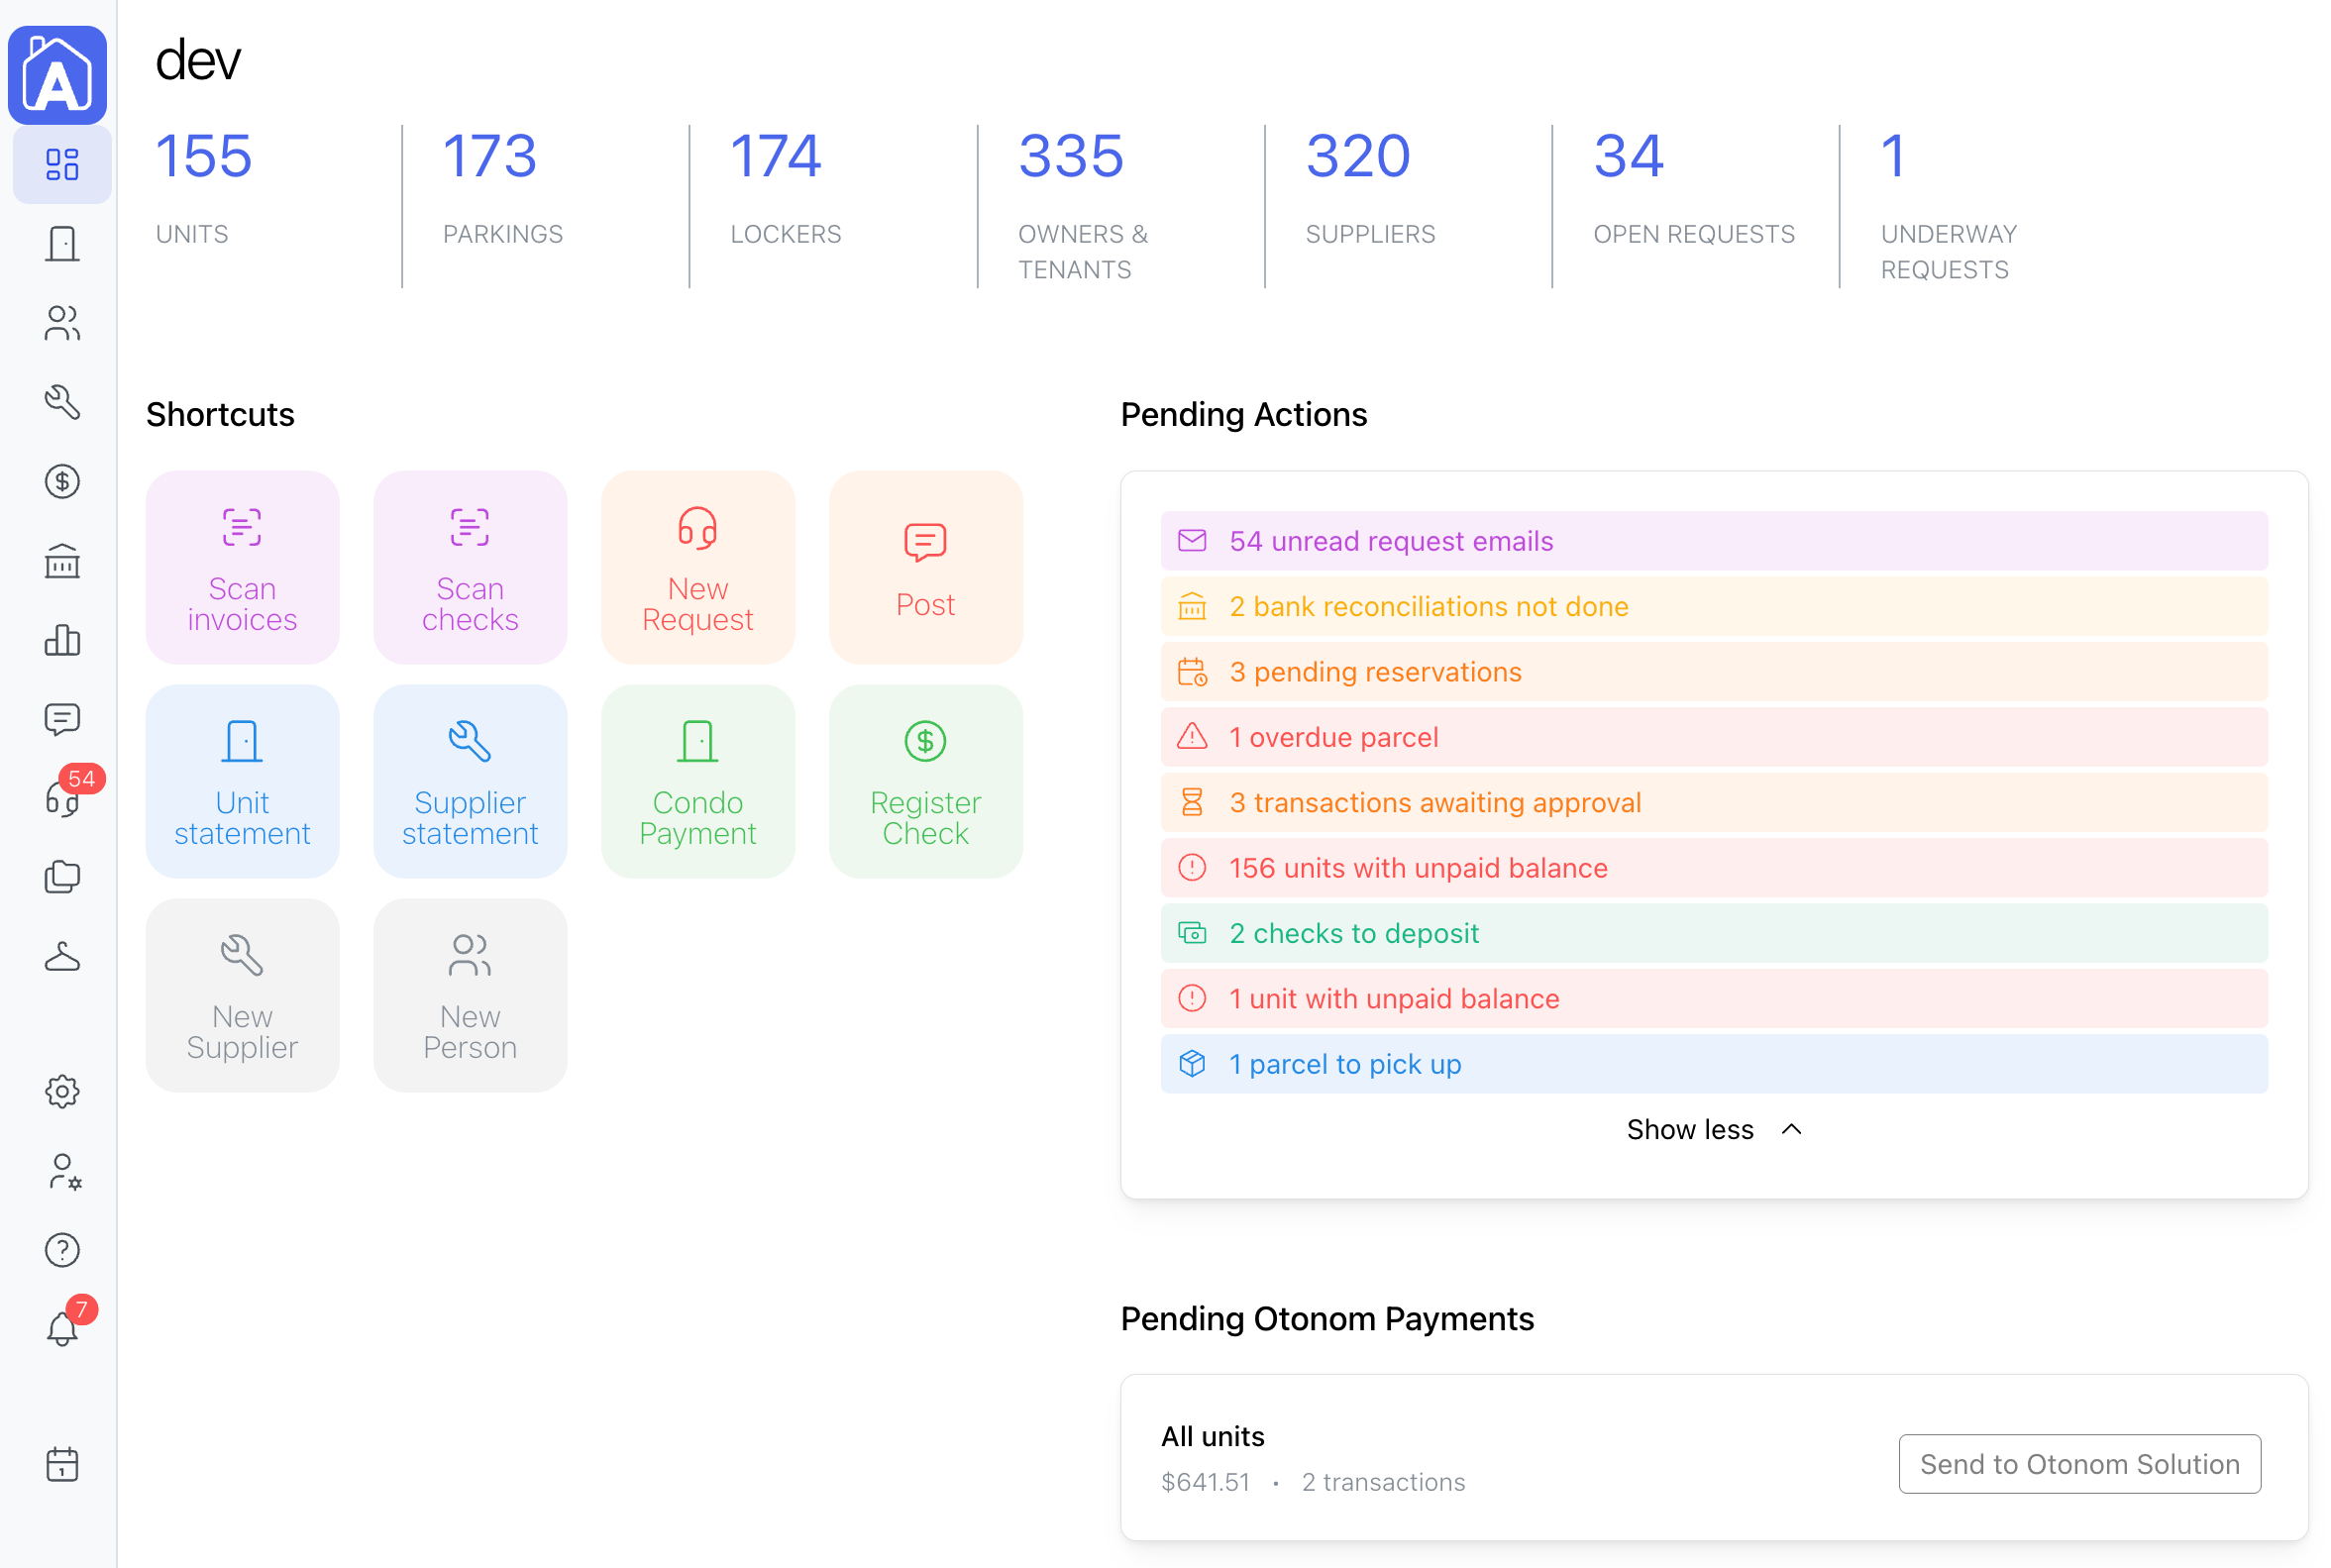Open the Scan invoices shortcut
The image size is (2331, 1568).
coord(242,567)
